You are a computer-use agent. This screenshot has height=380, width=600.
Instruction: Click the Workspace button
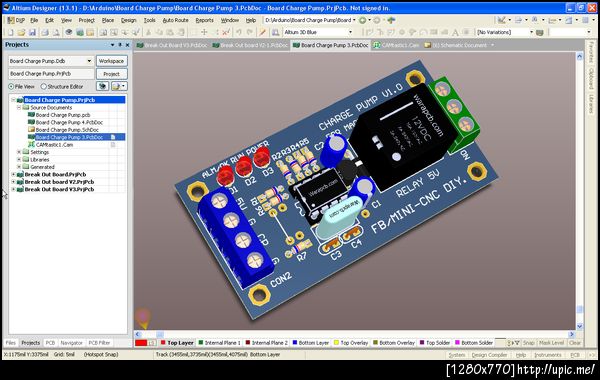click(111, 61)
